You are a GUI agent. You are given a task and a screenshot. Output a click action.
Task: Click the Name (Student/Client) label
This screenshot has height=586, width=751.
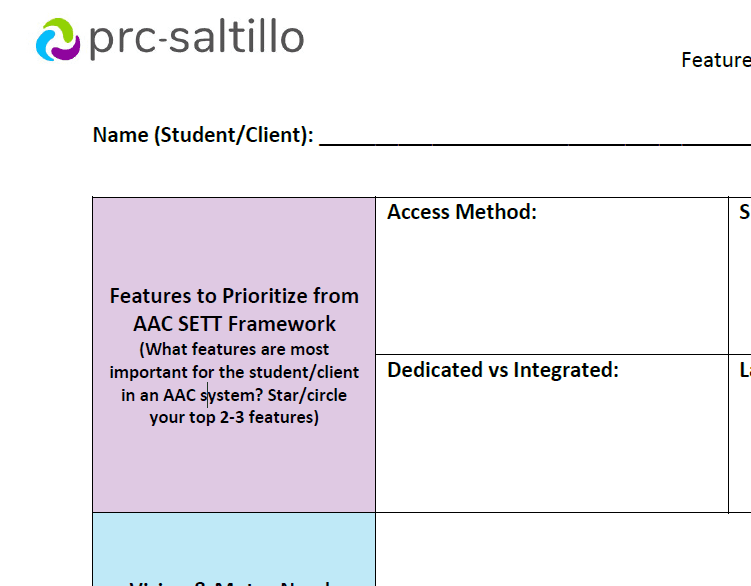click(203, 135)
